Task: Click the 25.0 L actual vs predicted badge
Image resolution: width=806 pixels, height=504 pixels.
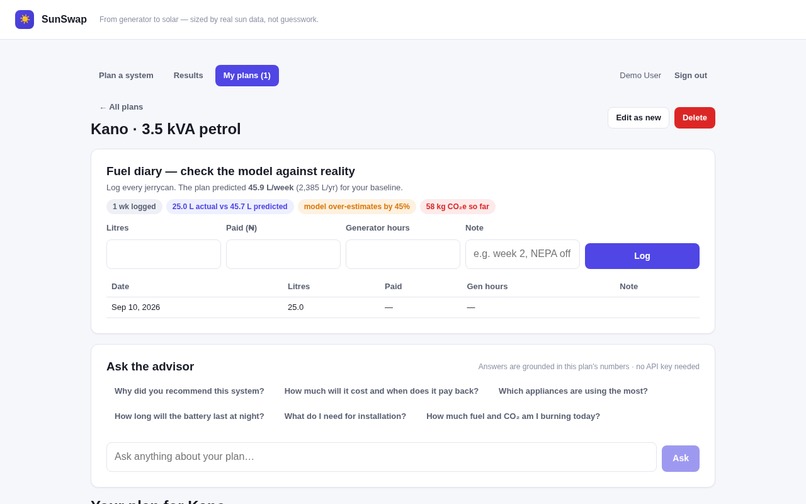Action: point(230,207)
